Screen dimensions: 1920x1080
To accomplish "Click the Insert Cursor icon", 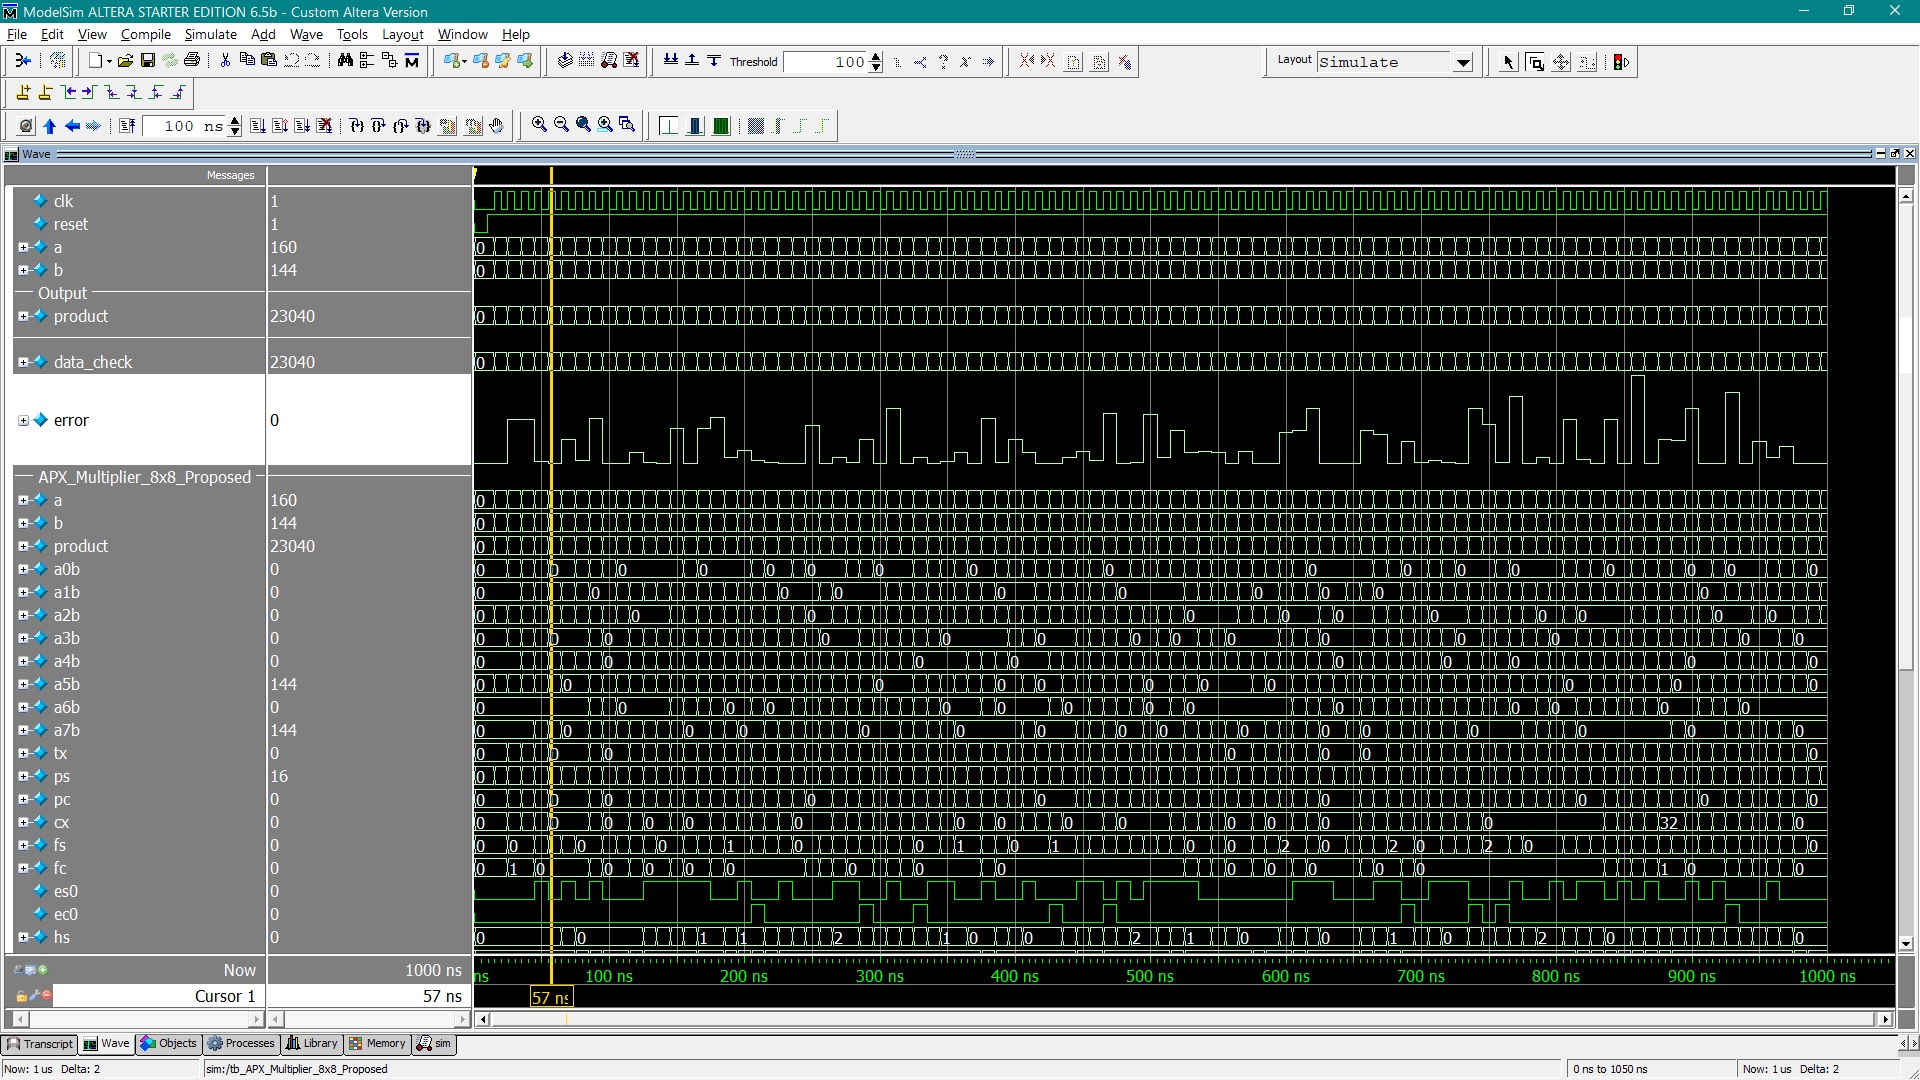I will (x=23, y=93).
